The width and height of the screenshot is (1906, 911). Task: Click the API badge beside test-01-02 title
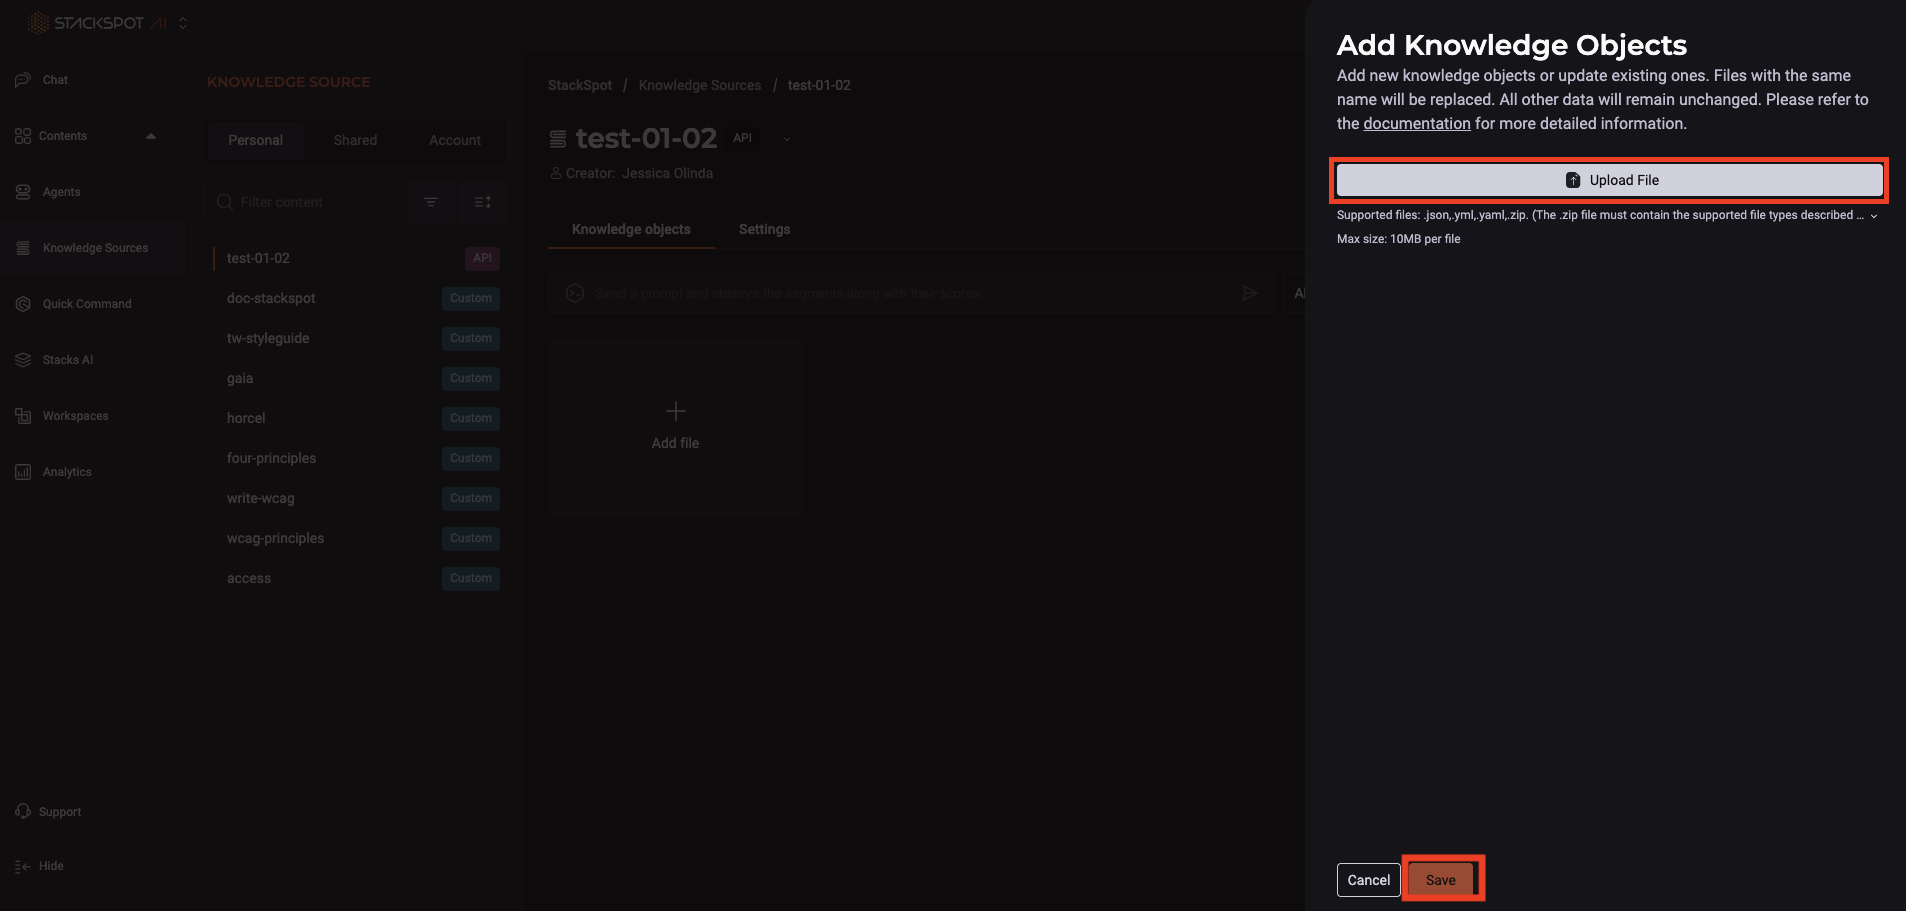(x=742, y=138)
